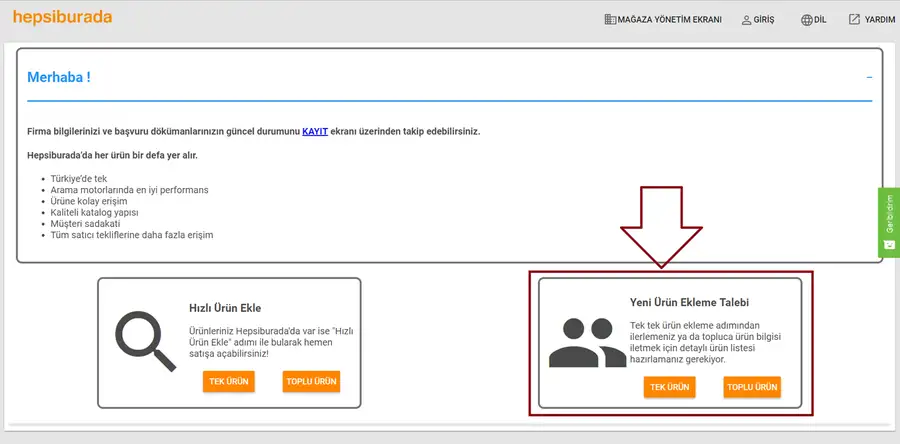Open the green Geribildirim feedback tab
This screenshot has height=444, width=900.
(x=889, y=222)
